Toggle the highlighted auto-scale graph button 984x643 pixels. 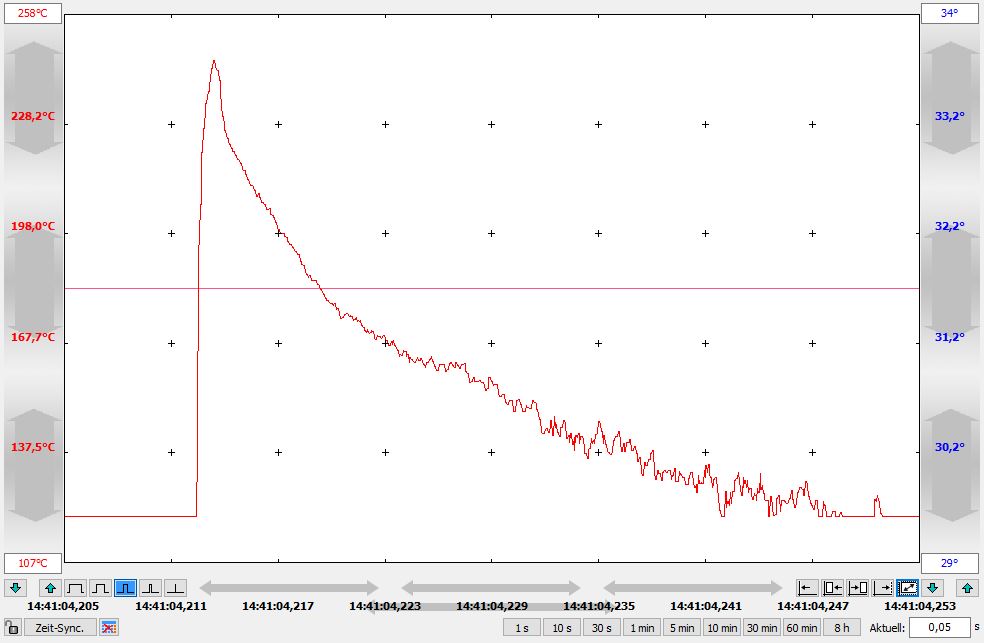coord(908,588)
